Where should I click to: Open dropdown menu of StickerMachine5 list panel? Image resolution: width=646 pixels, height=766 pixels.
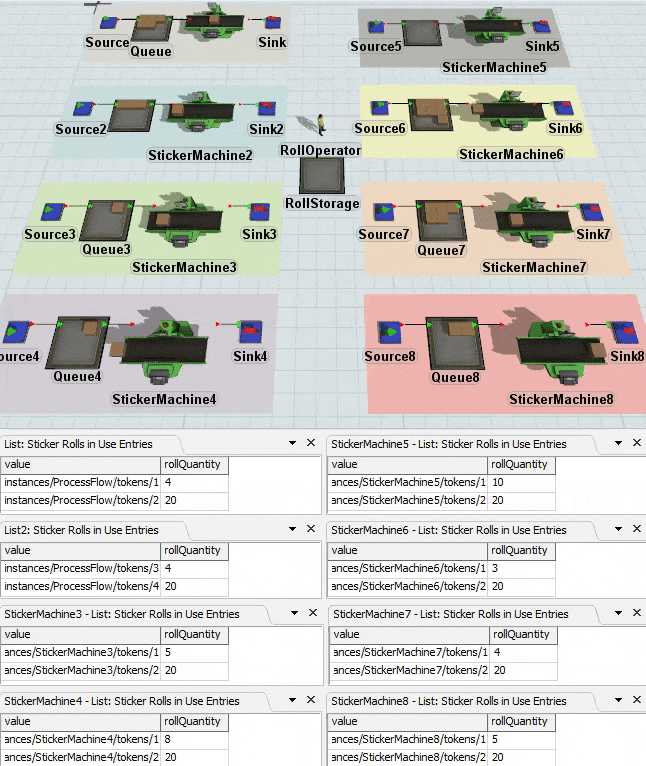pyautogui.click(x=615, y=443)
